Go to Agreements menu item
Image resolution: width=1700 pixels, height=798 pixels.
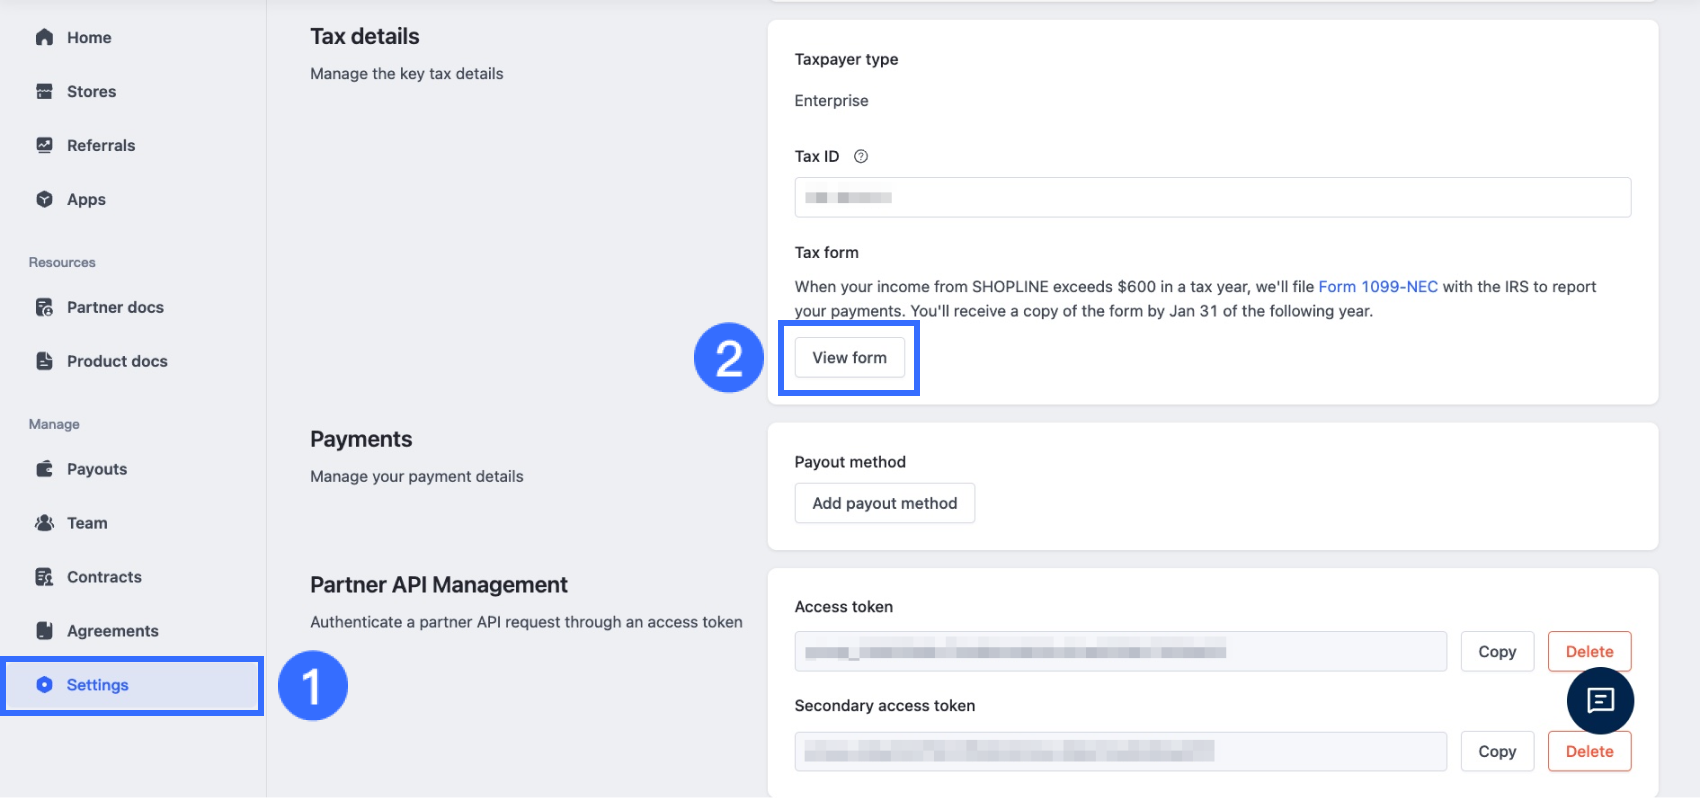(112, 631)
